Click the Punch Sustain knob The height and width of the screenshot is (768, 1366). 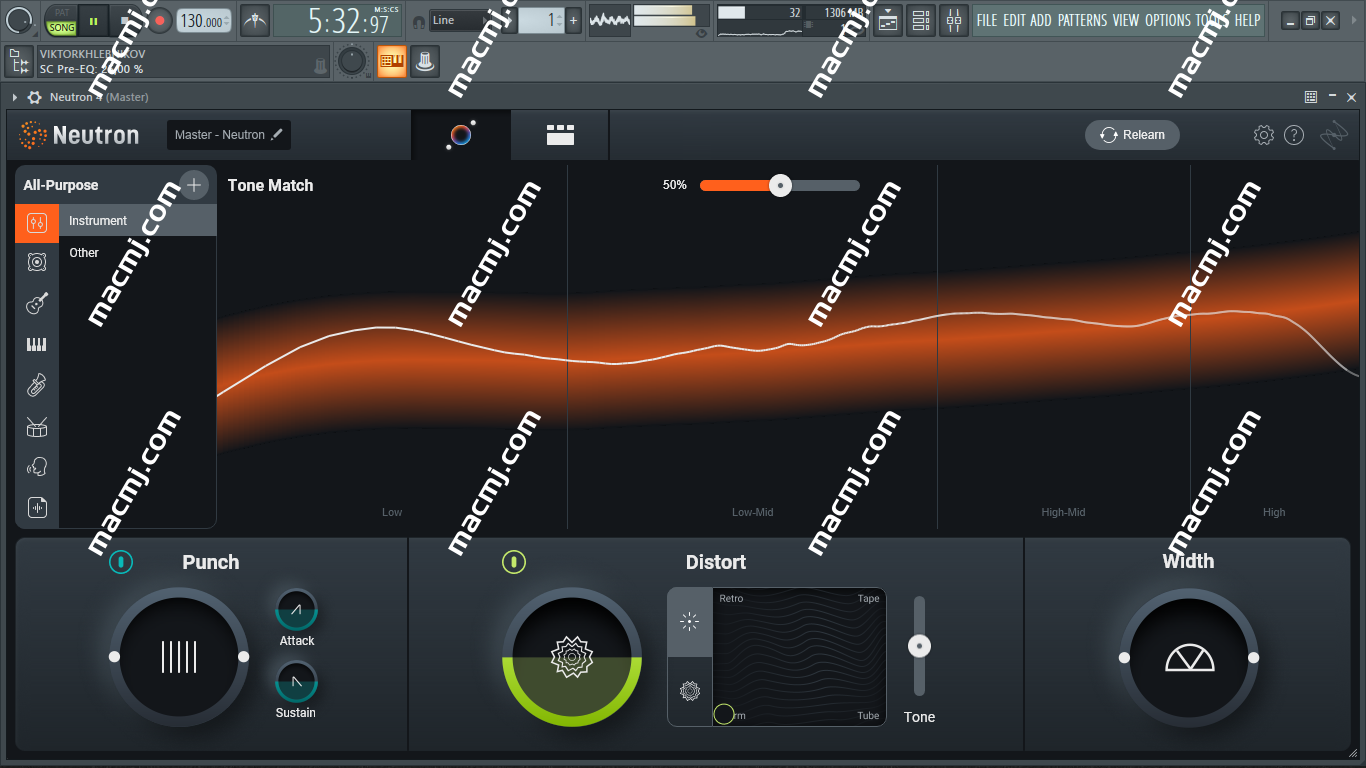tap(296, 682)
